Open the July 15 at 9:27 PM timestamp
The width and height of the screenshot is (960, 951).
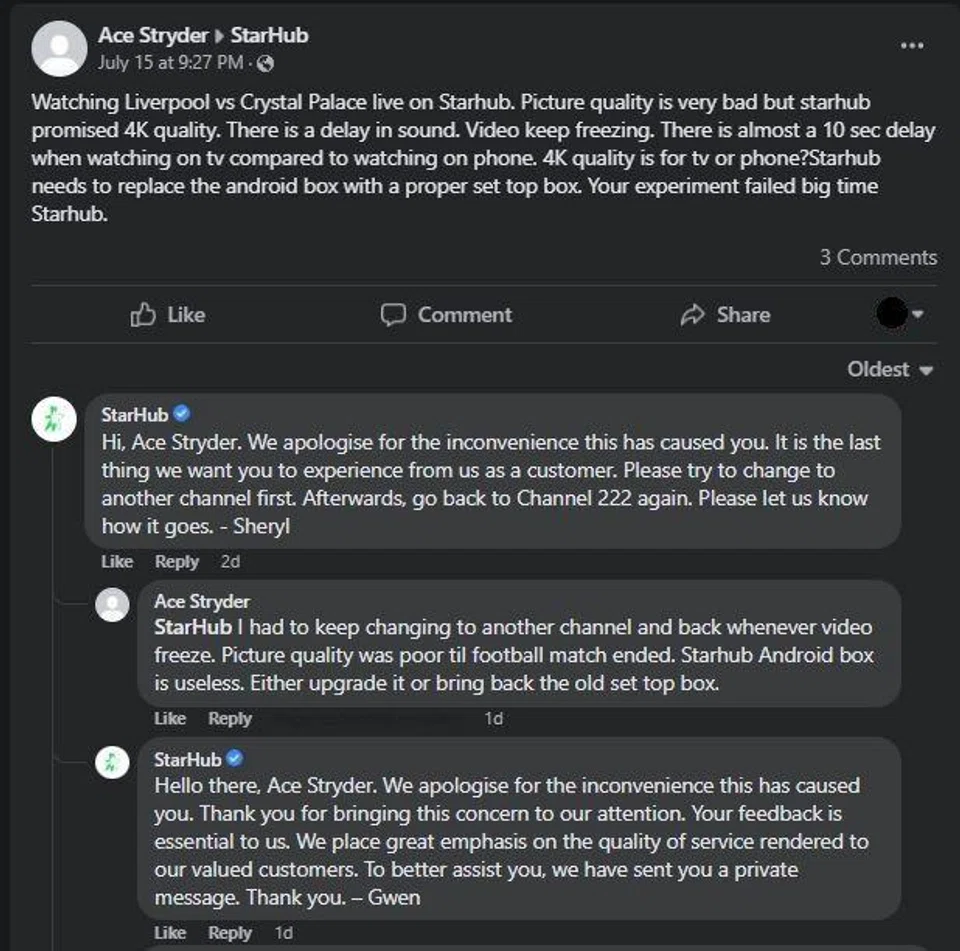click(x=170, y=63)
